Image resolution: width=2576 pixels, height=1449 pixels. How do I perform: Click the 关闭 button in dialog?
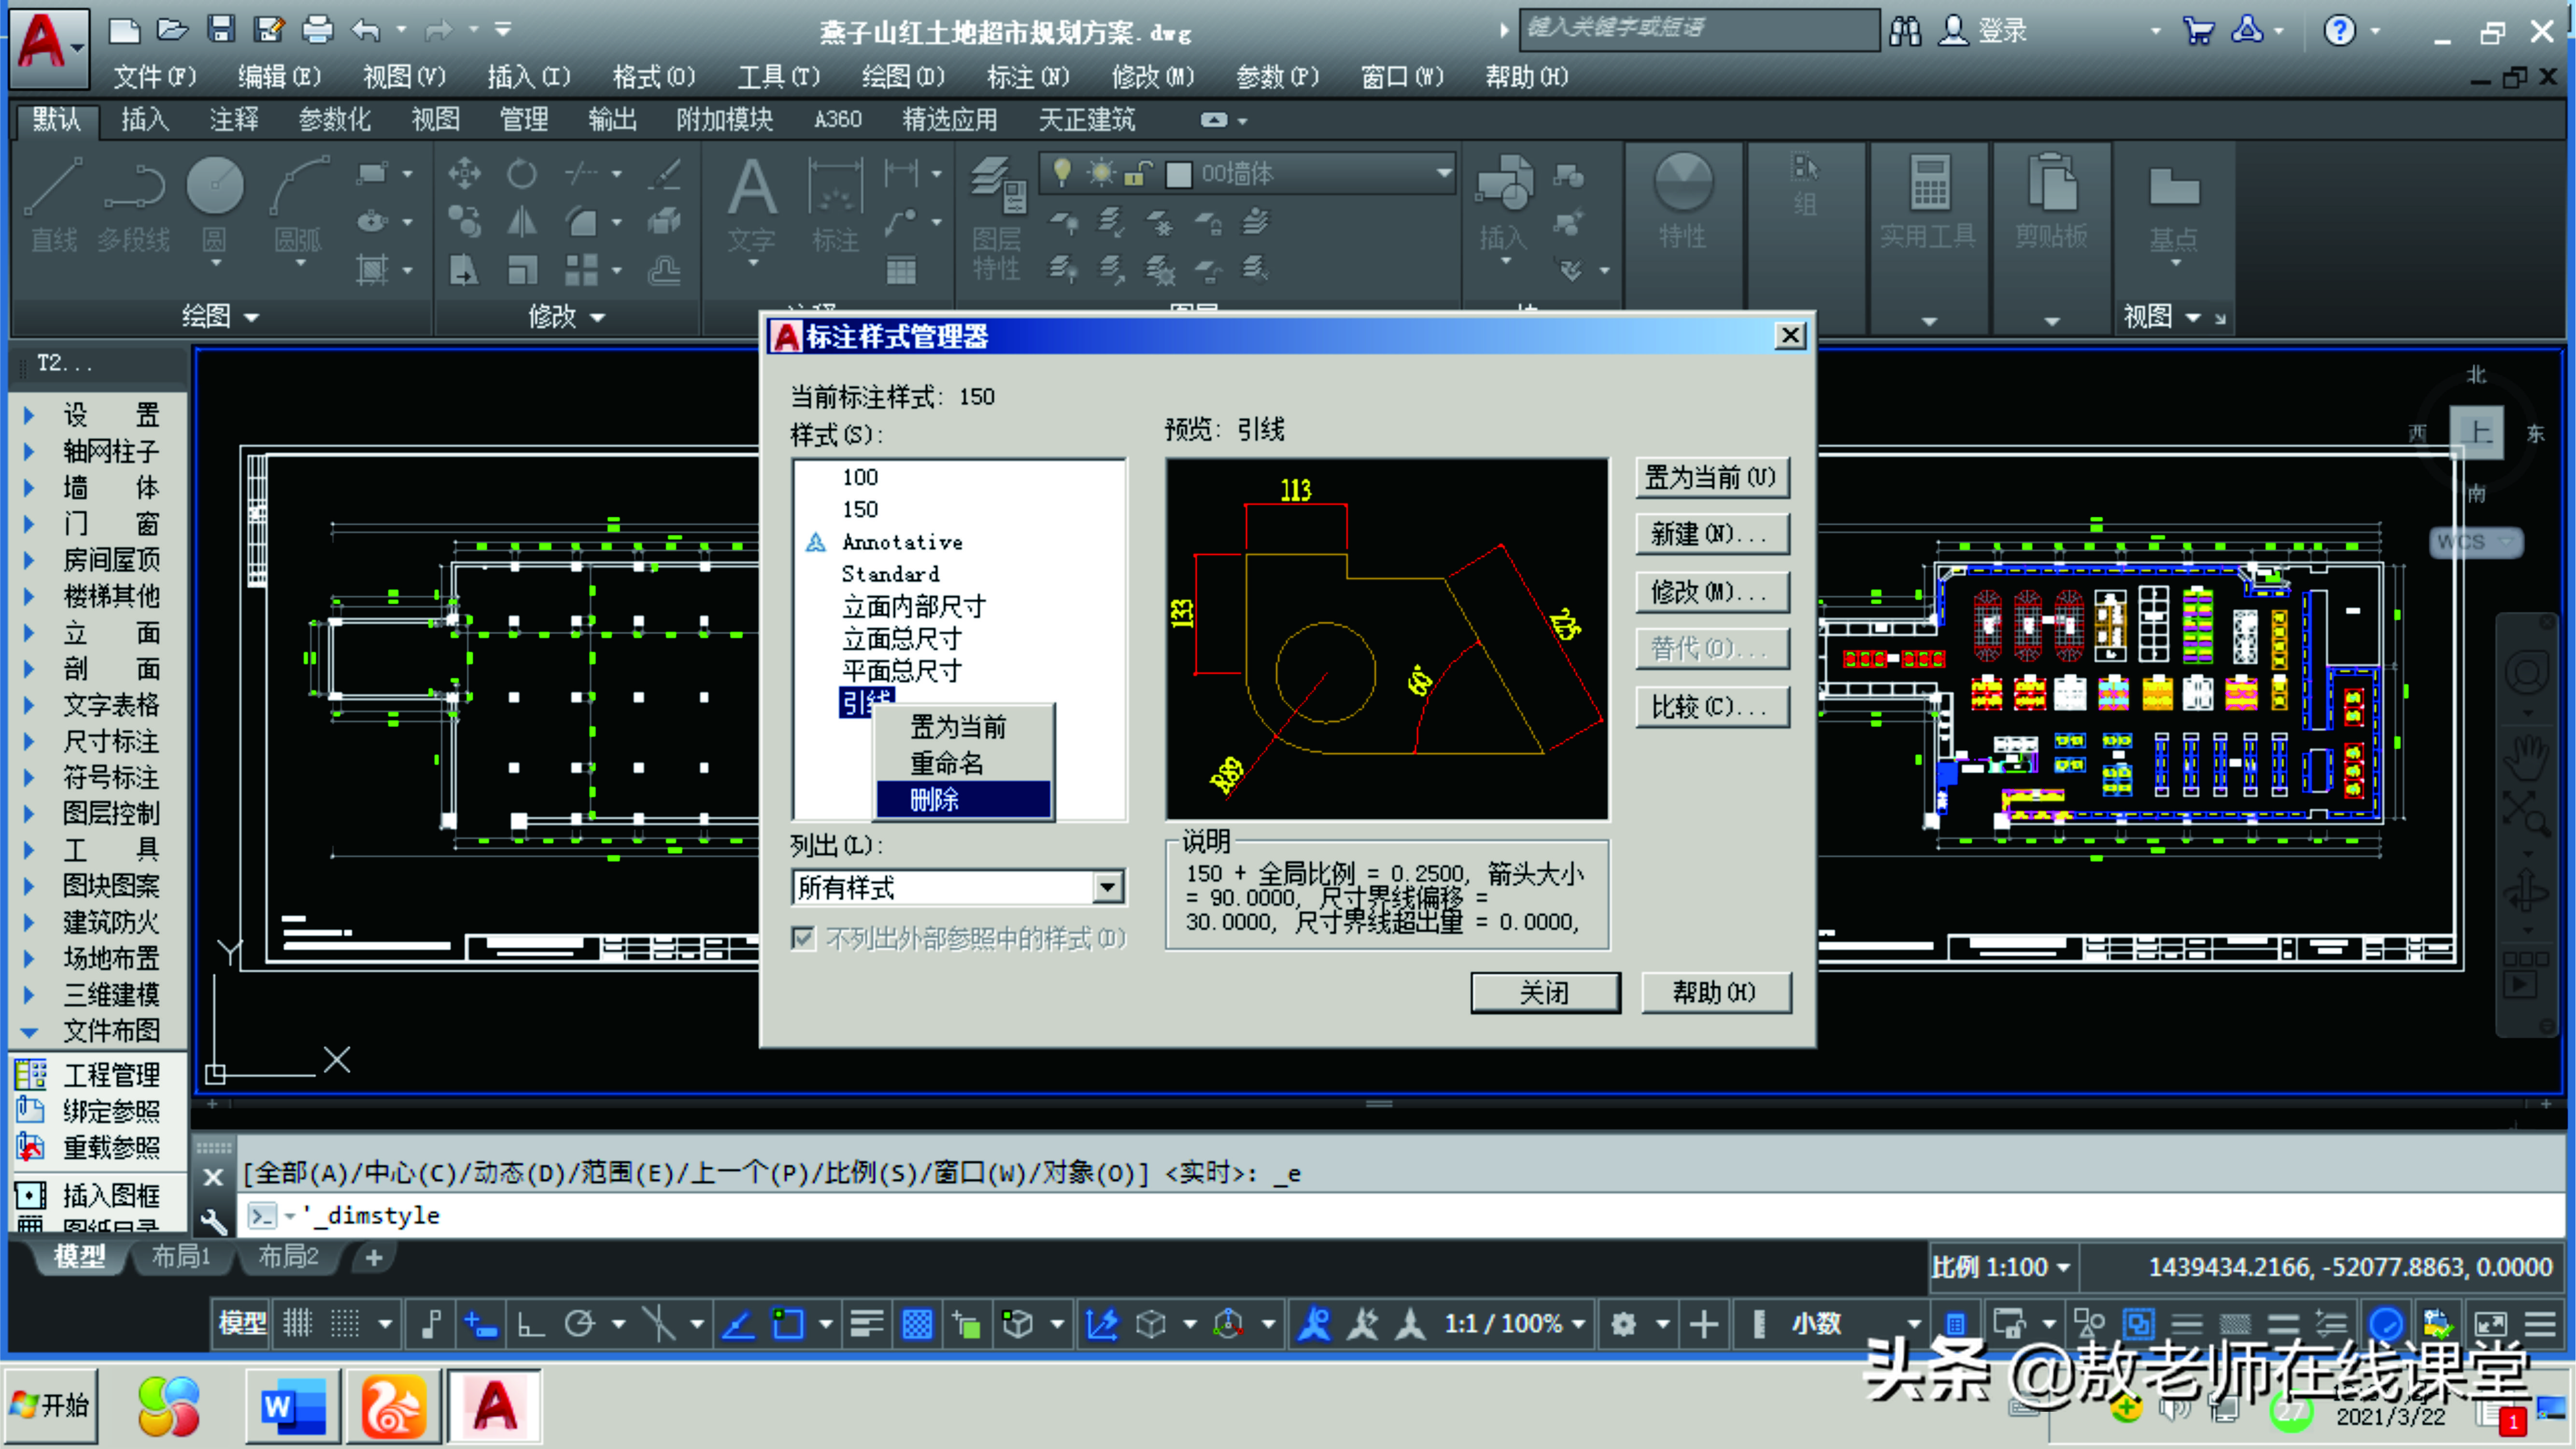[x=1545, y=993]
